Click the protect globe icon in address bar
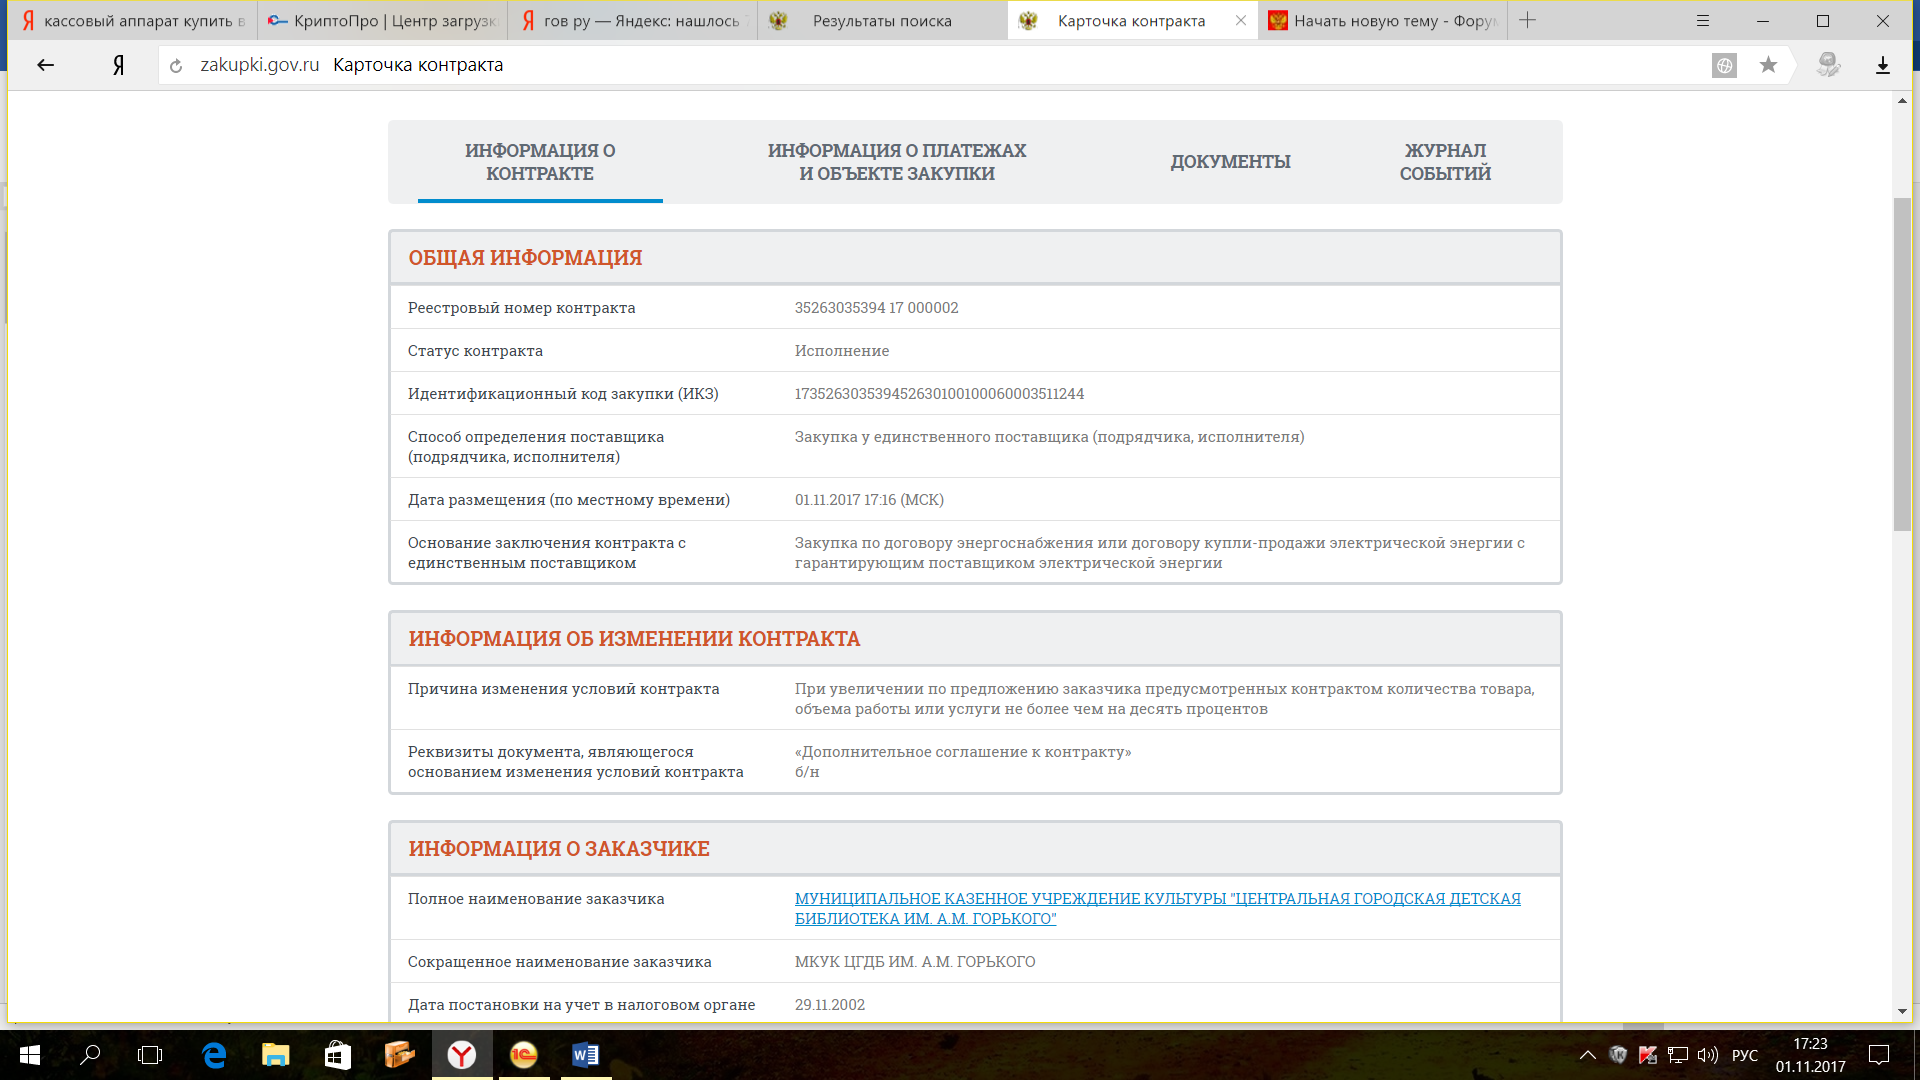This screenshot has width=1920, height=1080. [1724, 66]
